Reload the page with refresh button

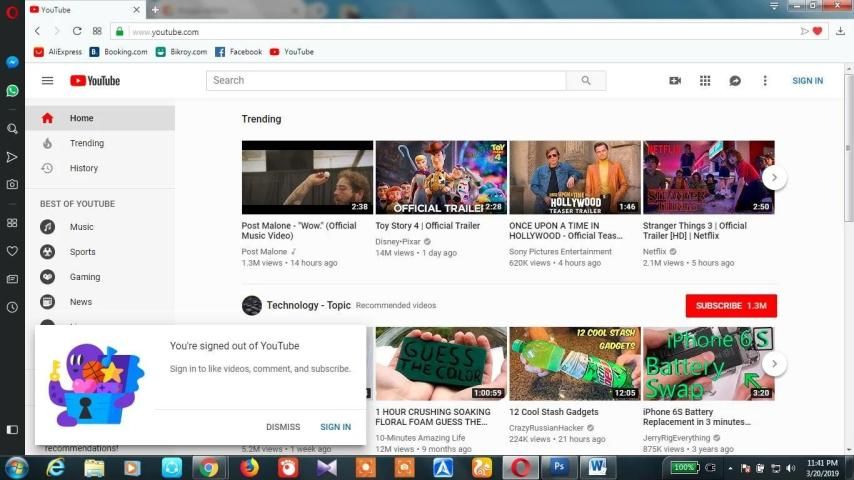(x=77, y=31)
